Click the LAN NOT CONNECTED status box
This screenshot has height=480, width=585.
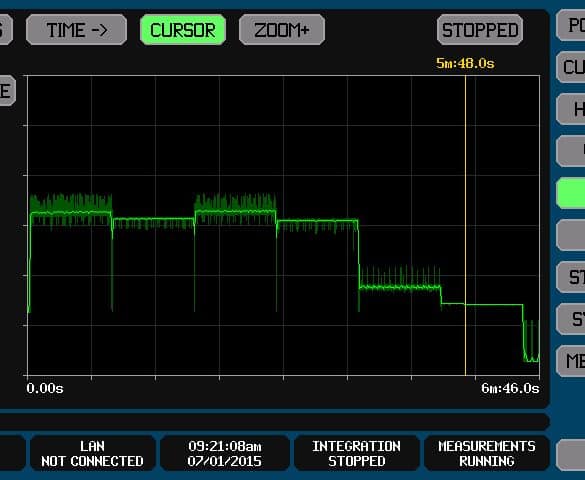coord(93,453)
